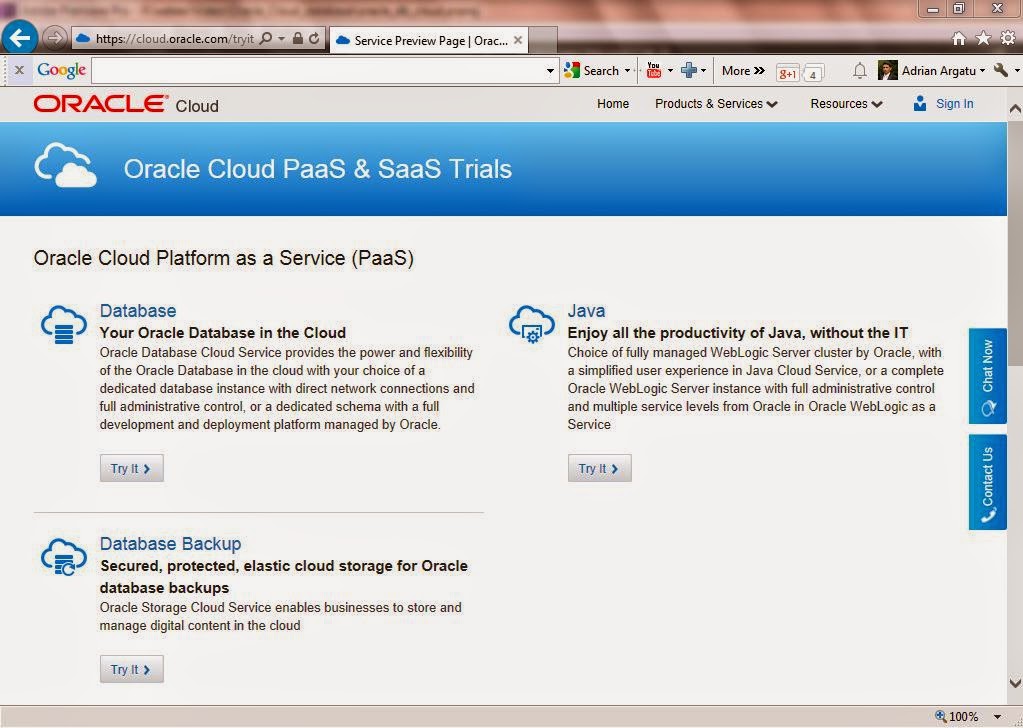Click 'Your Oracle Database in the Cloud' heading
Viewport: 1023px width, 728px height.
pos(222,333)
